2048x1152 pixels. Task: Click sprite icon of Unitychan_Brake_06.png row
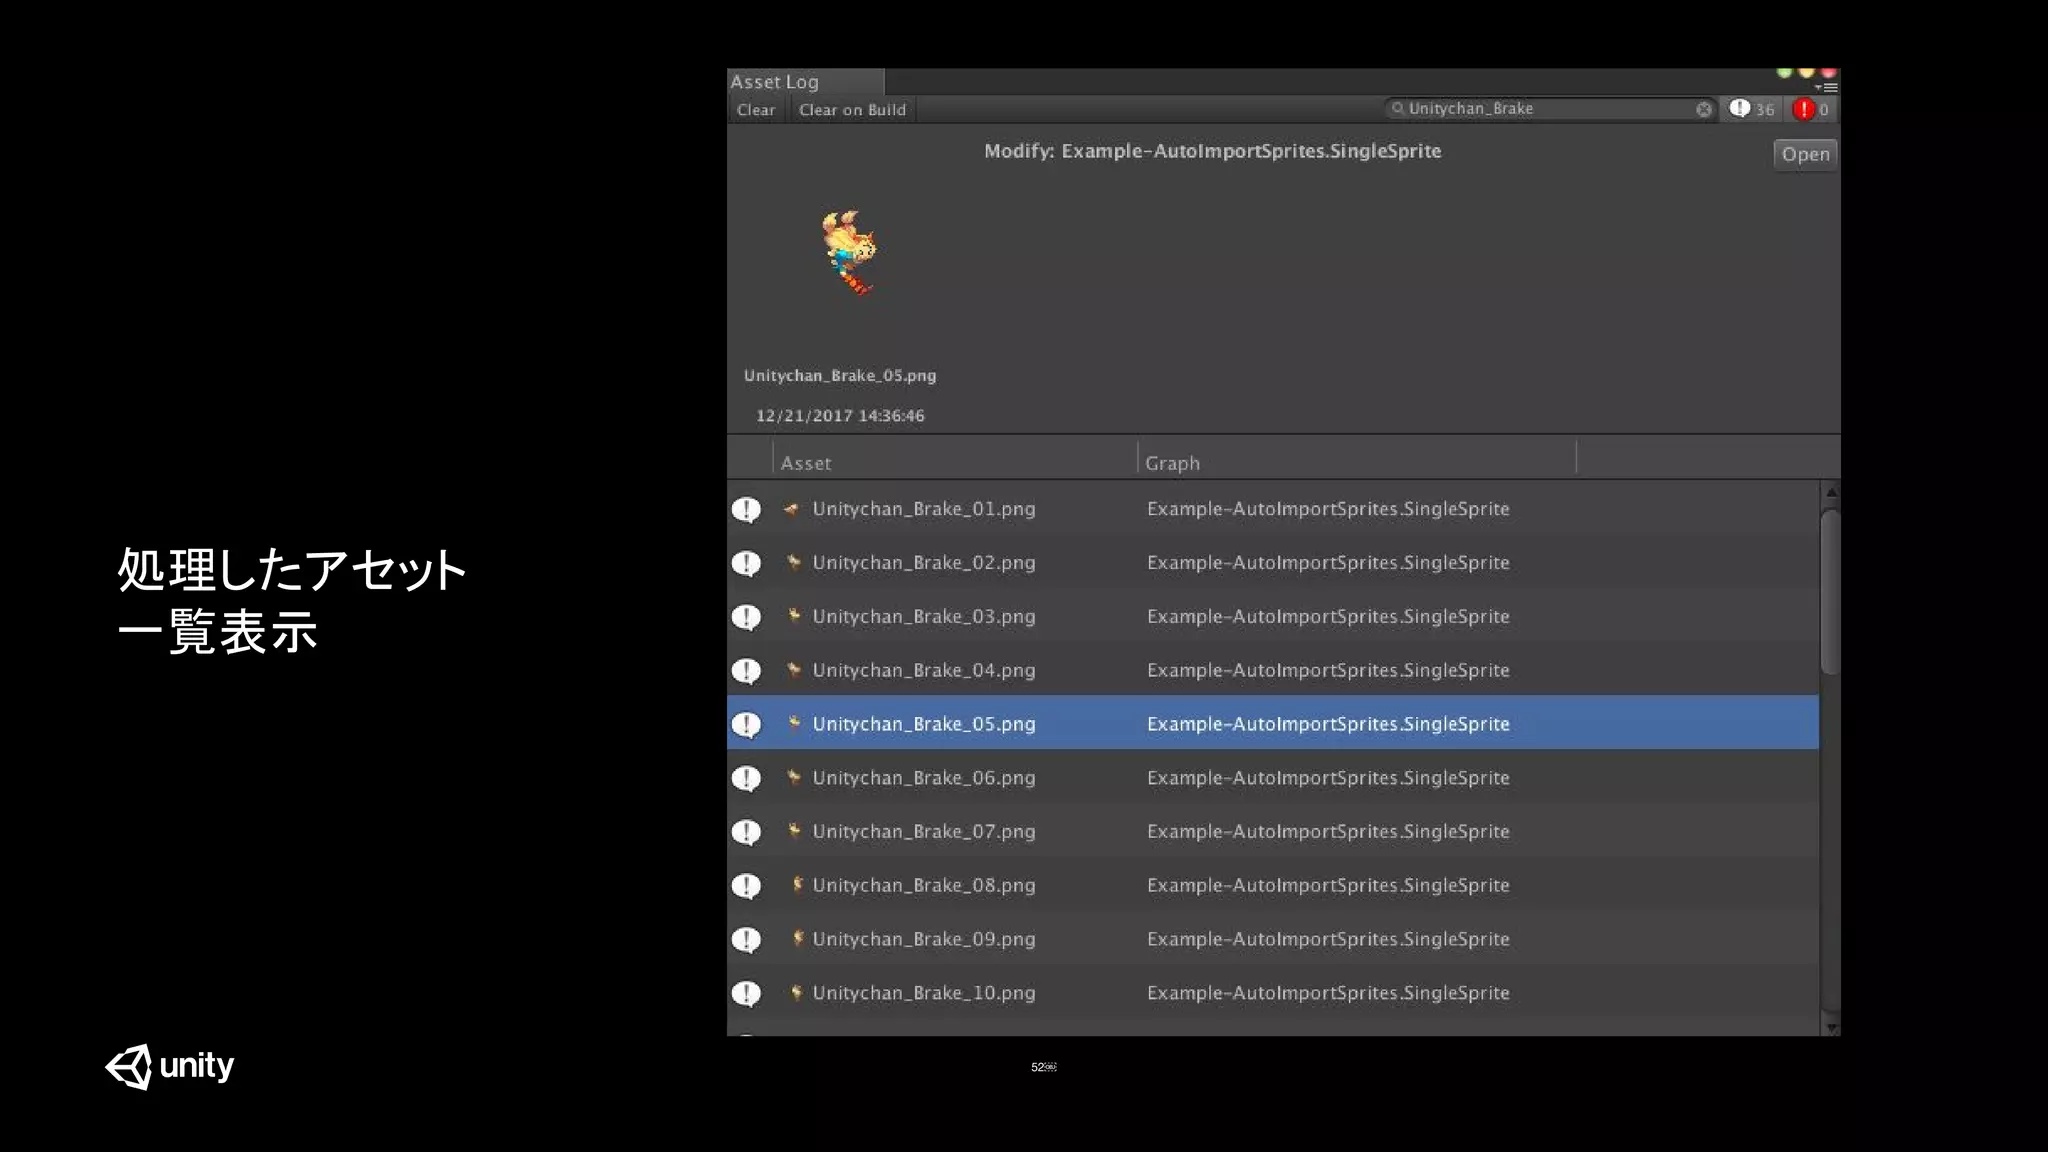pyautogui.click(x=794, y=777)
